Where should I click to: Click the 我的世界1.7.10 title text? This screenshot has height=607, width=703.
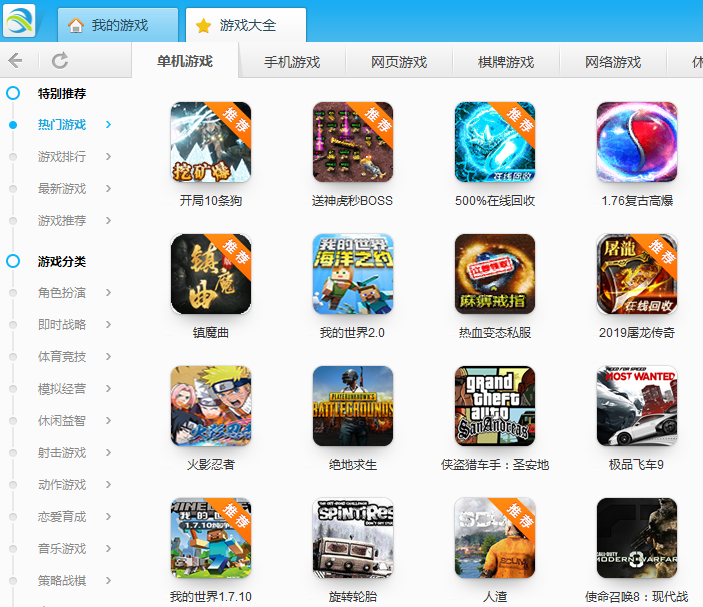(211, 597)
